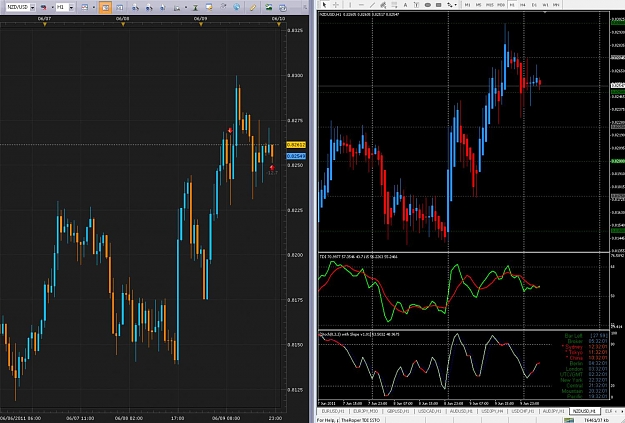625x423 pixels.
Task: Select the vertical line drawing tool
Action: click(350, 5)
